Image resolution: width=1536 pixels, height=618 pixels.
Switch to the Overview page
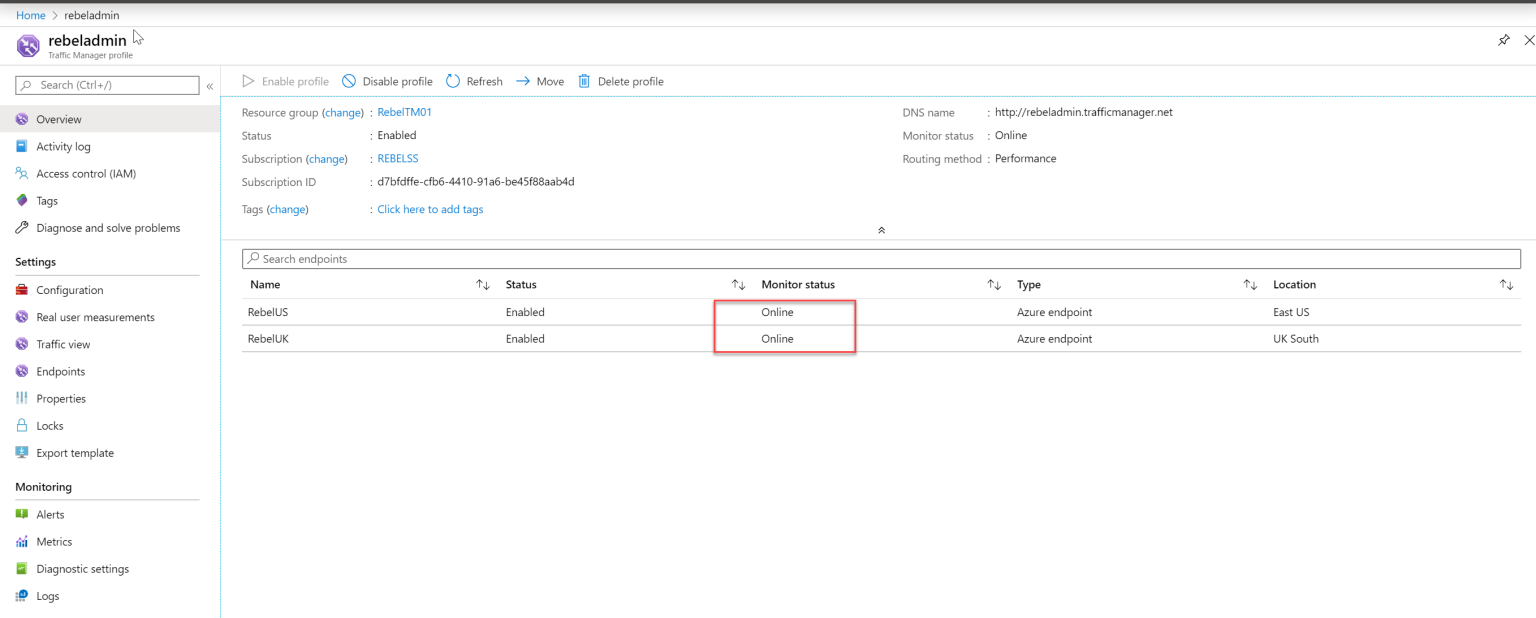[57, 118]
